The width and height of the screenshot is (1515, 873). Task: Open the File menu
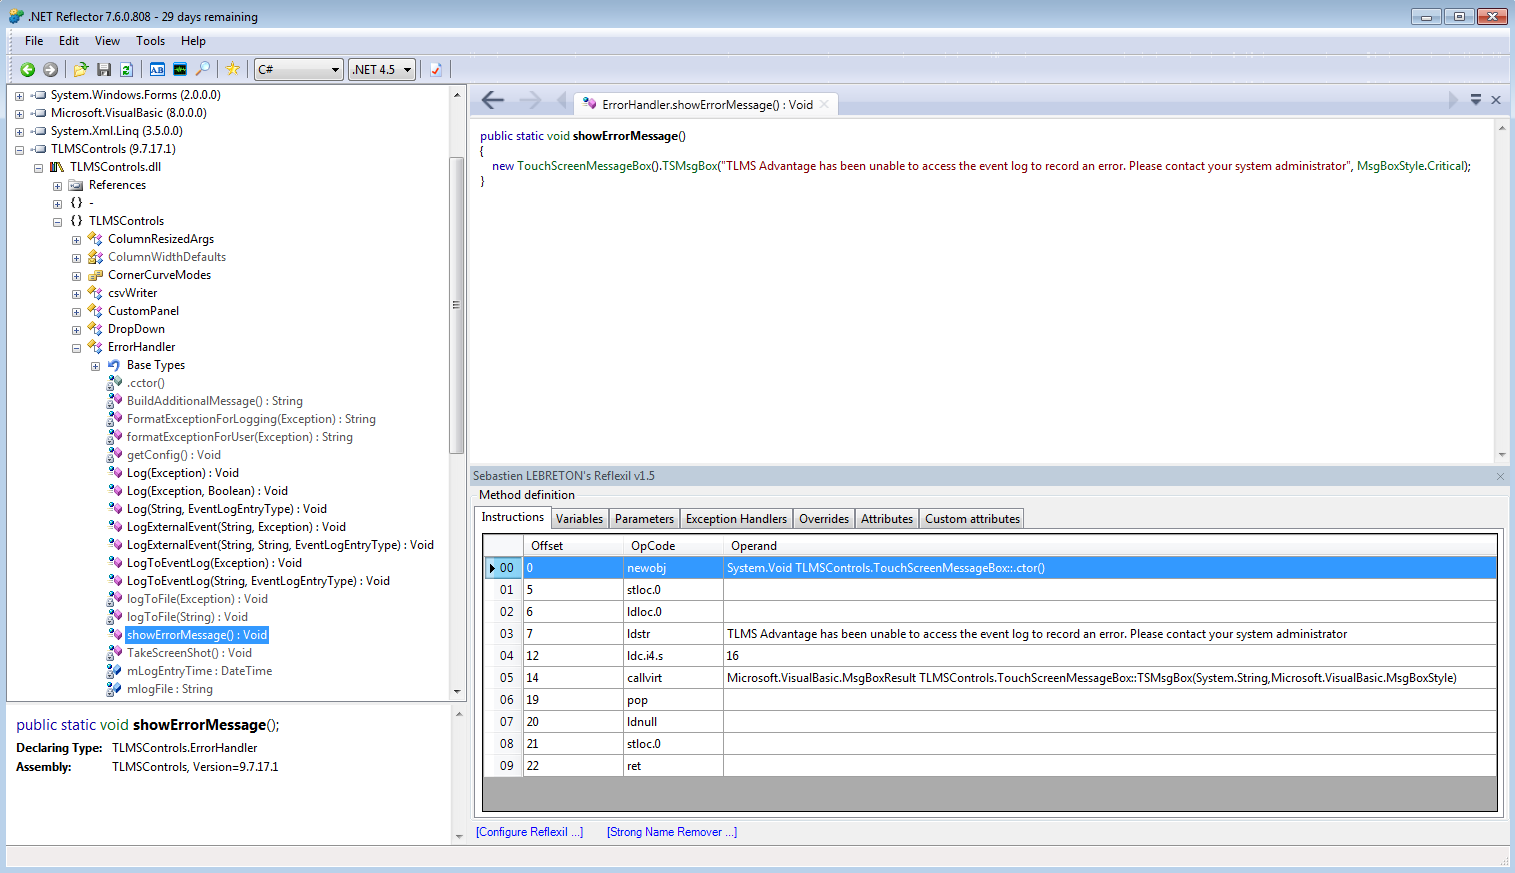click(34, 41)
